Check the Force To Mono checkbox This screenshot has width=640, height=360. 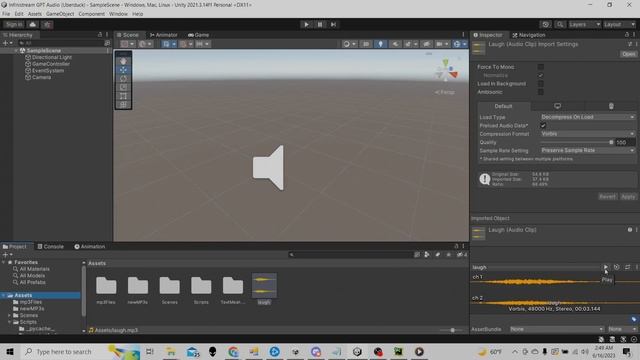[x=540, y=67]
